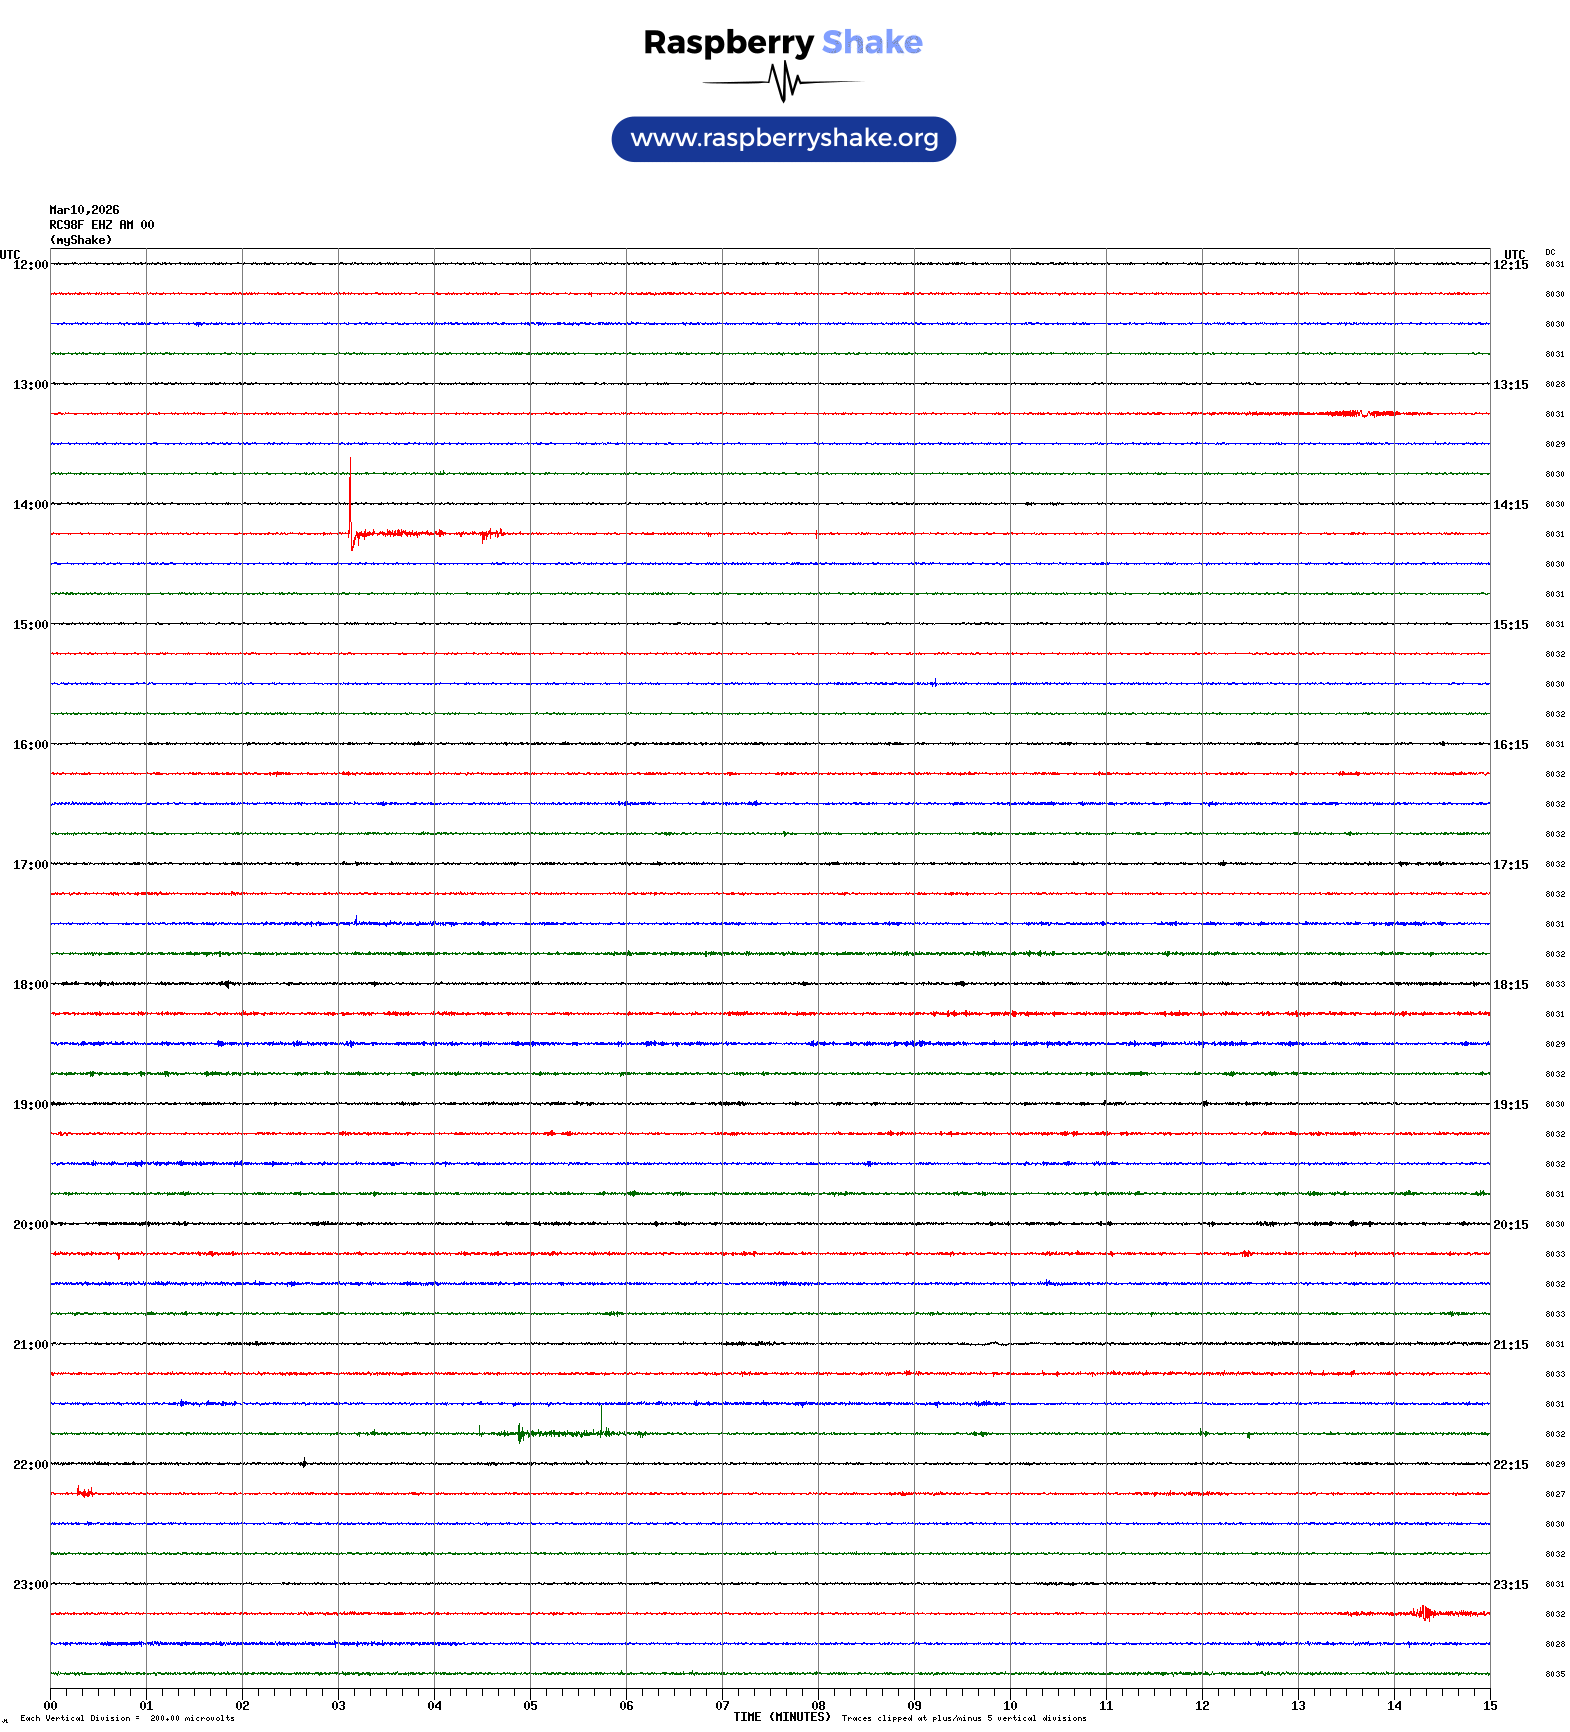The width and height of the screenshot is (1570, 1732).
Task: Click the small red burst at start of 22:15 trace
Action: tap(85, 1492)
